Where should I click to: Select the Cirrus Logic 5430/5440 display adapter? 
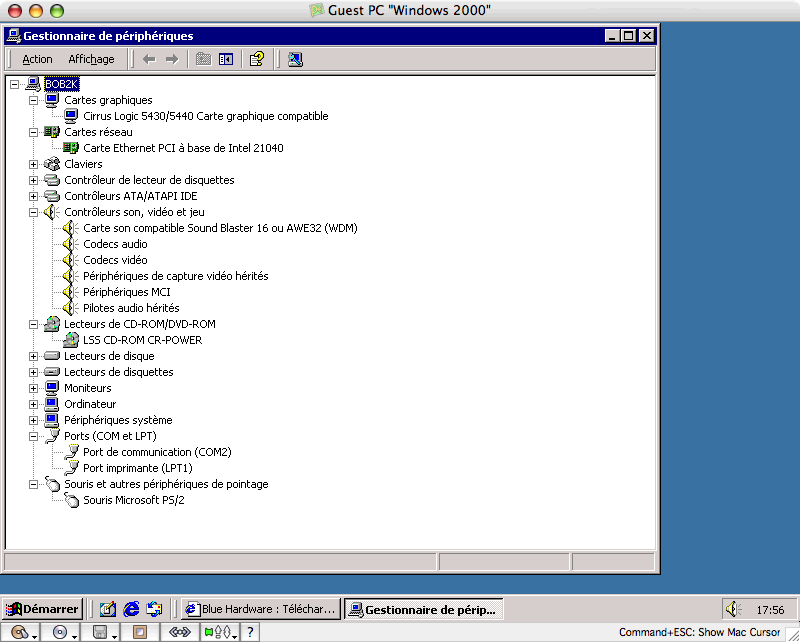206,116
